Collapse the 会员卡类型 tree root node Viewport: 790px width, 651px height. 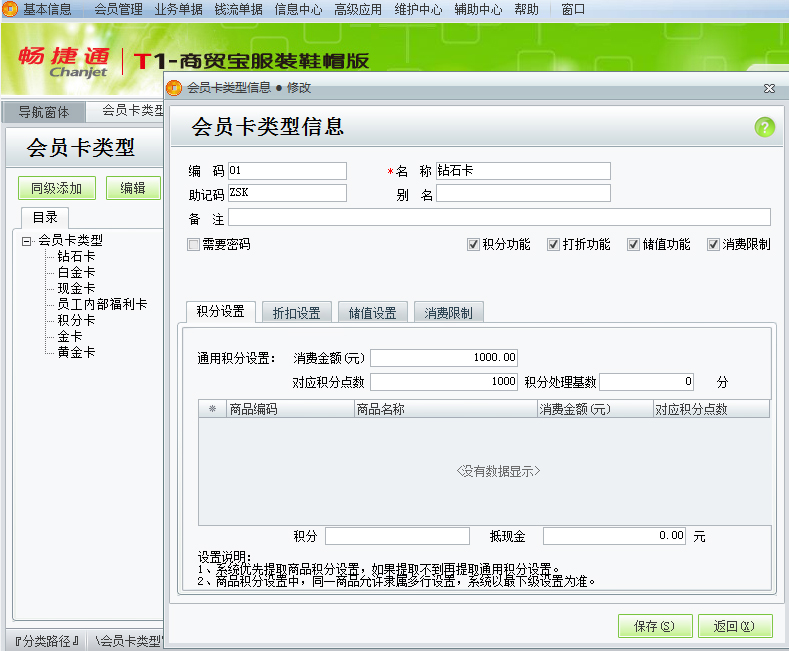tap(26, 241)
